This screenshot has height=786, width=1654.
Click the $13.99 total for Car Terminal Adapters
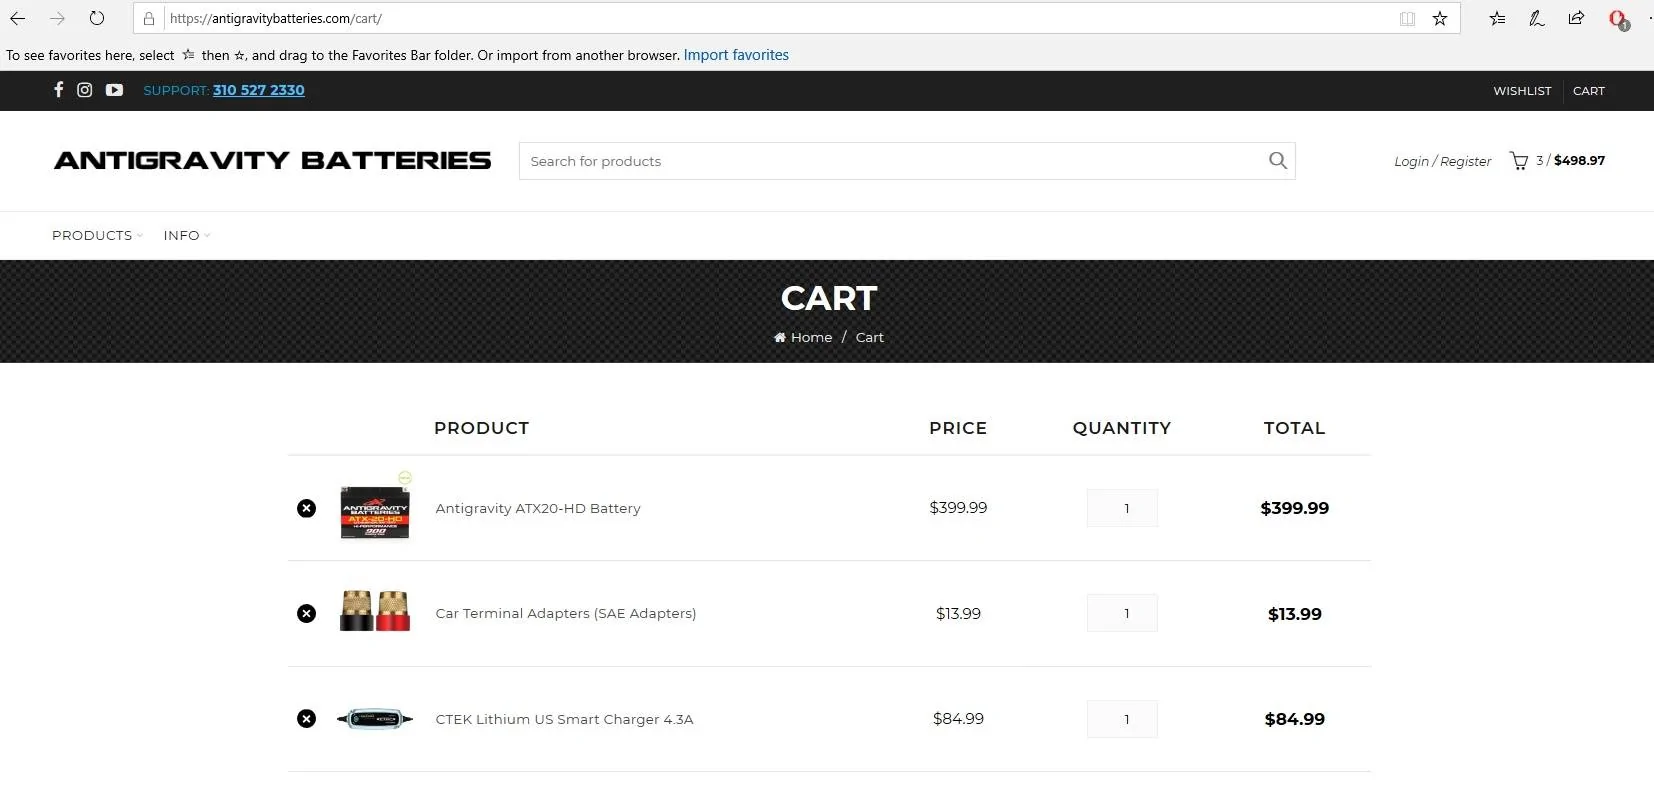pos(1294,614)
